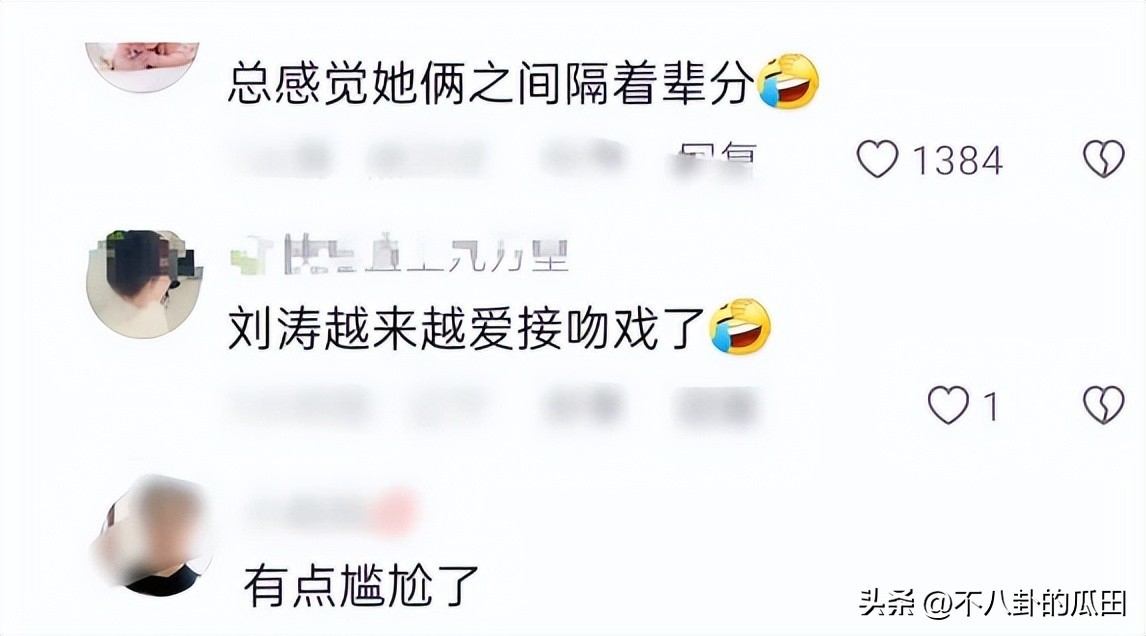Select comment text 刘涛越来越爱接吻戏了

[x=466, y=327]
